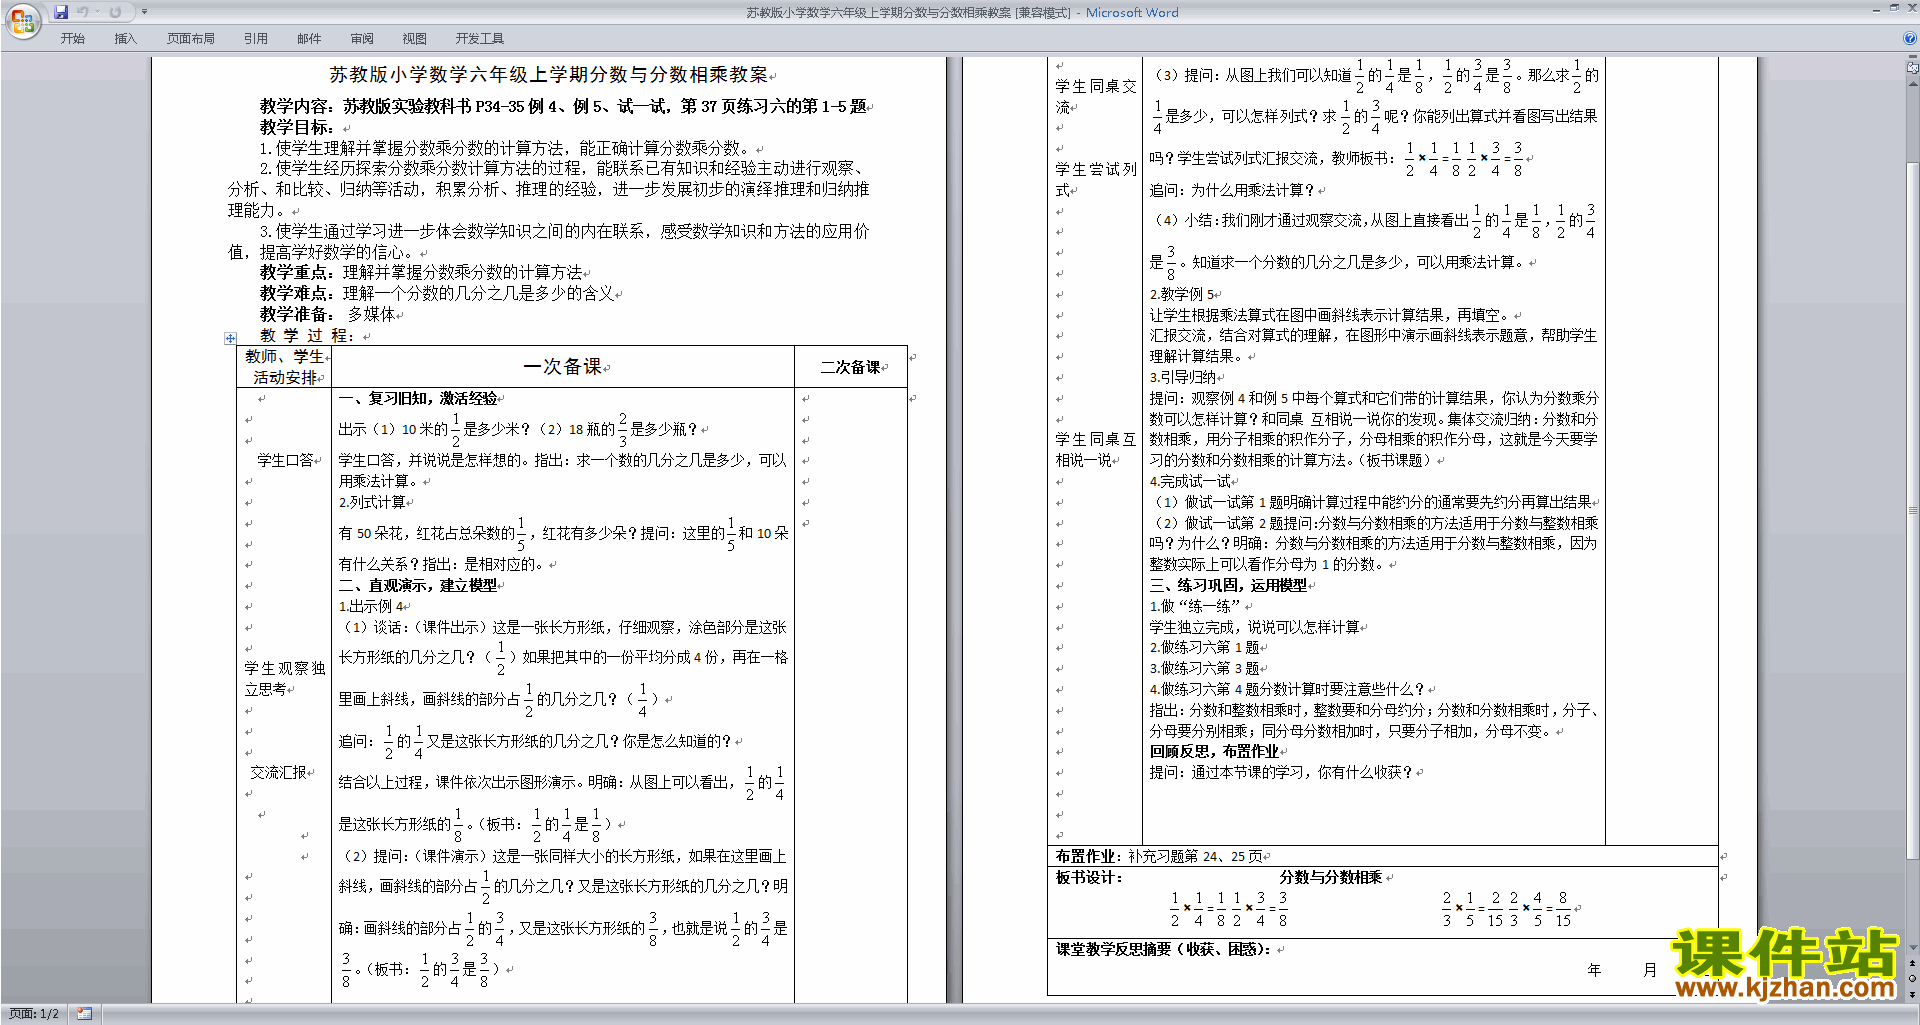Open the Undo history dropdown arrow

coord(97,12)
